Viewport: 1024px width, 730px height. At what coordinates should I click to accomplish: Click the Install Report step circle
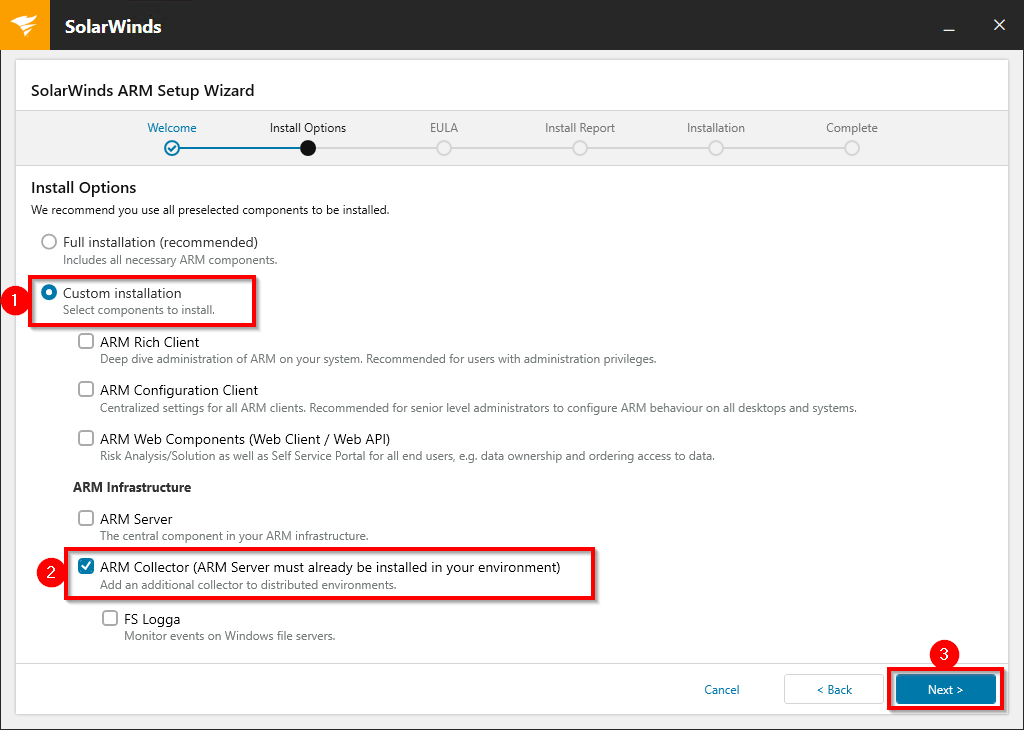pyautogui.click(x=580, y=148)
